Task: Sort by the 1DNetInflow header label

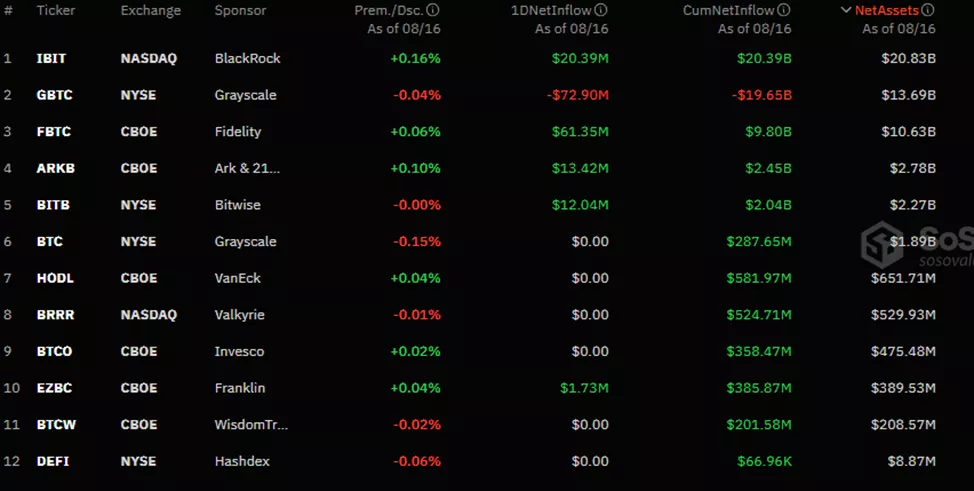Action: pyautogui.click(x=549, y=10)
